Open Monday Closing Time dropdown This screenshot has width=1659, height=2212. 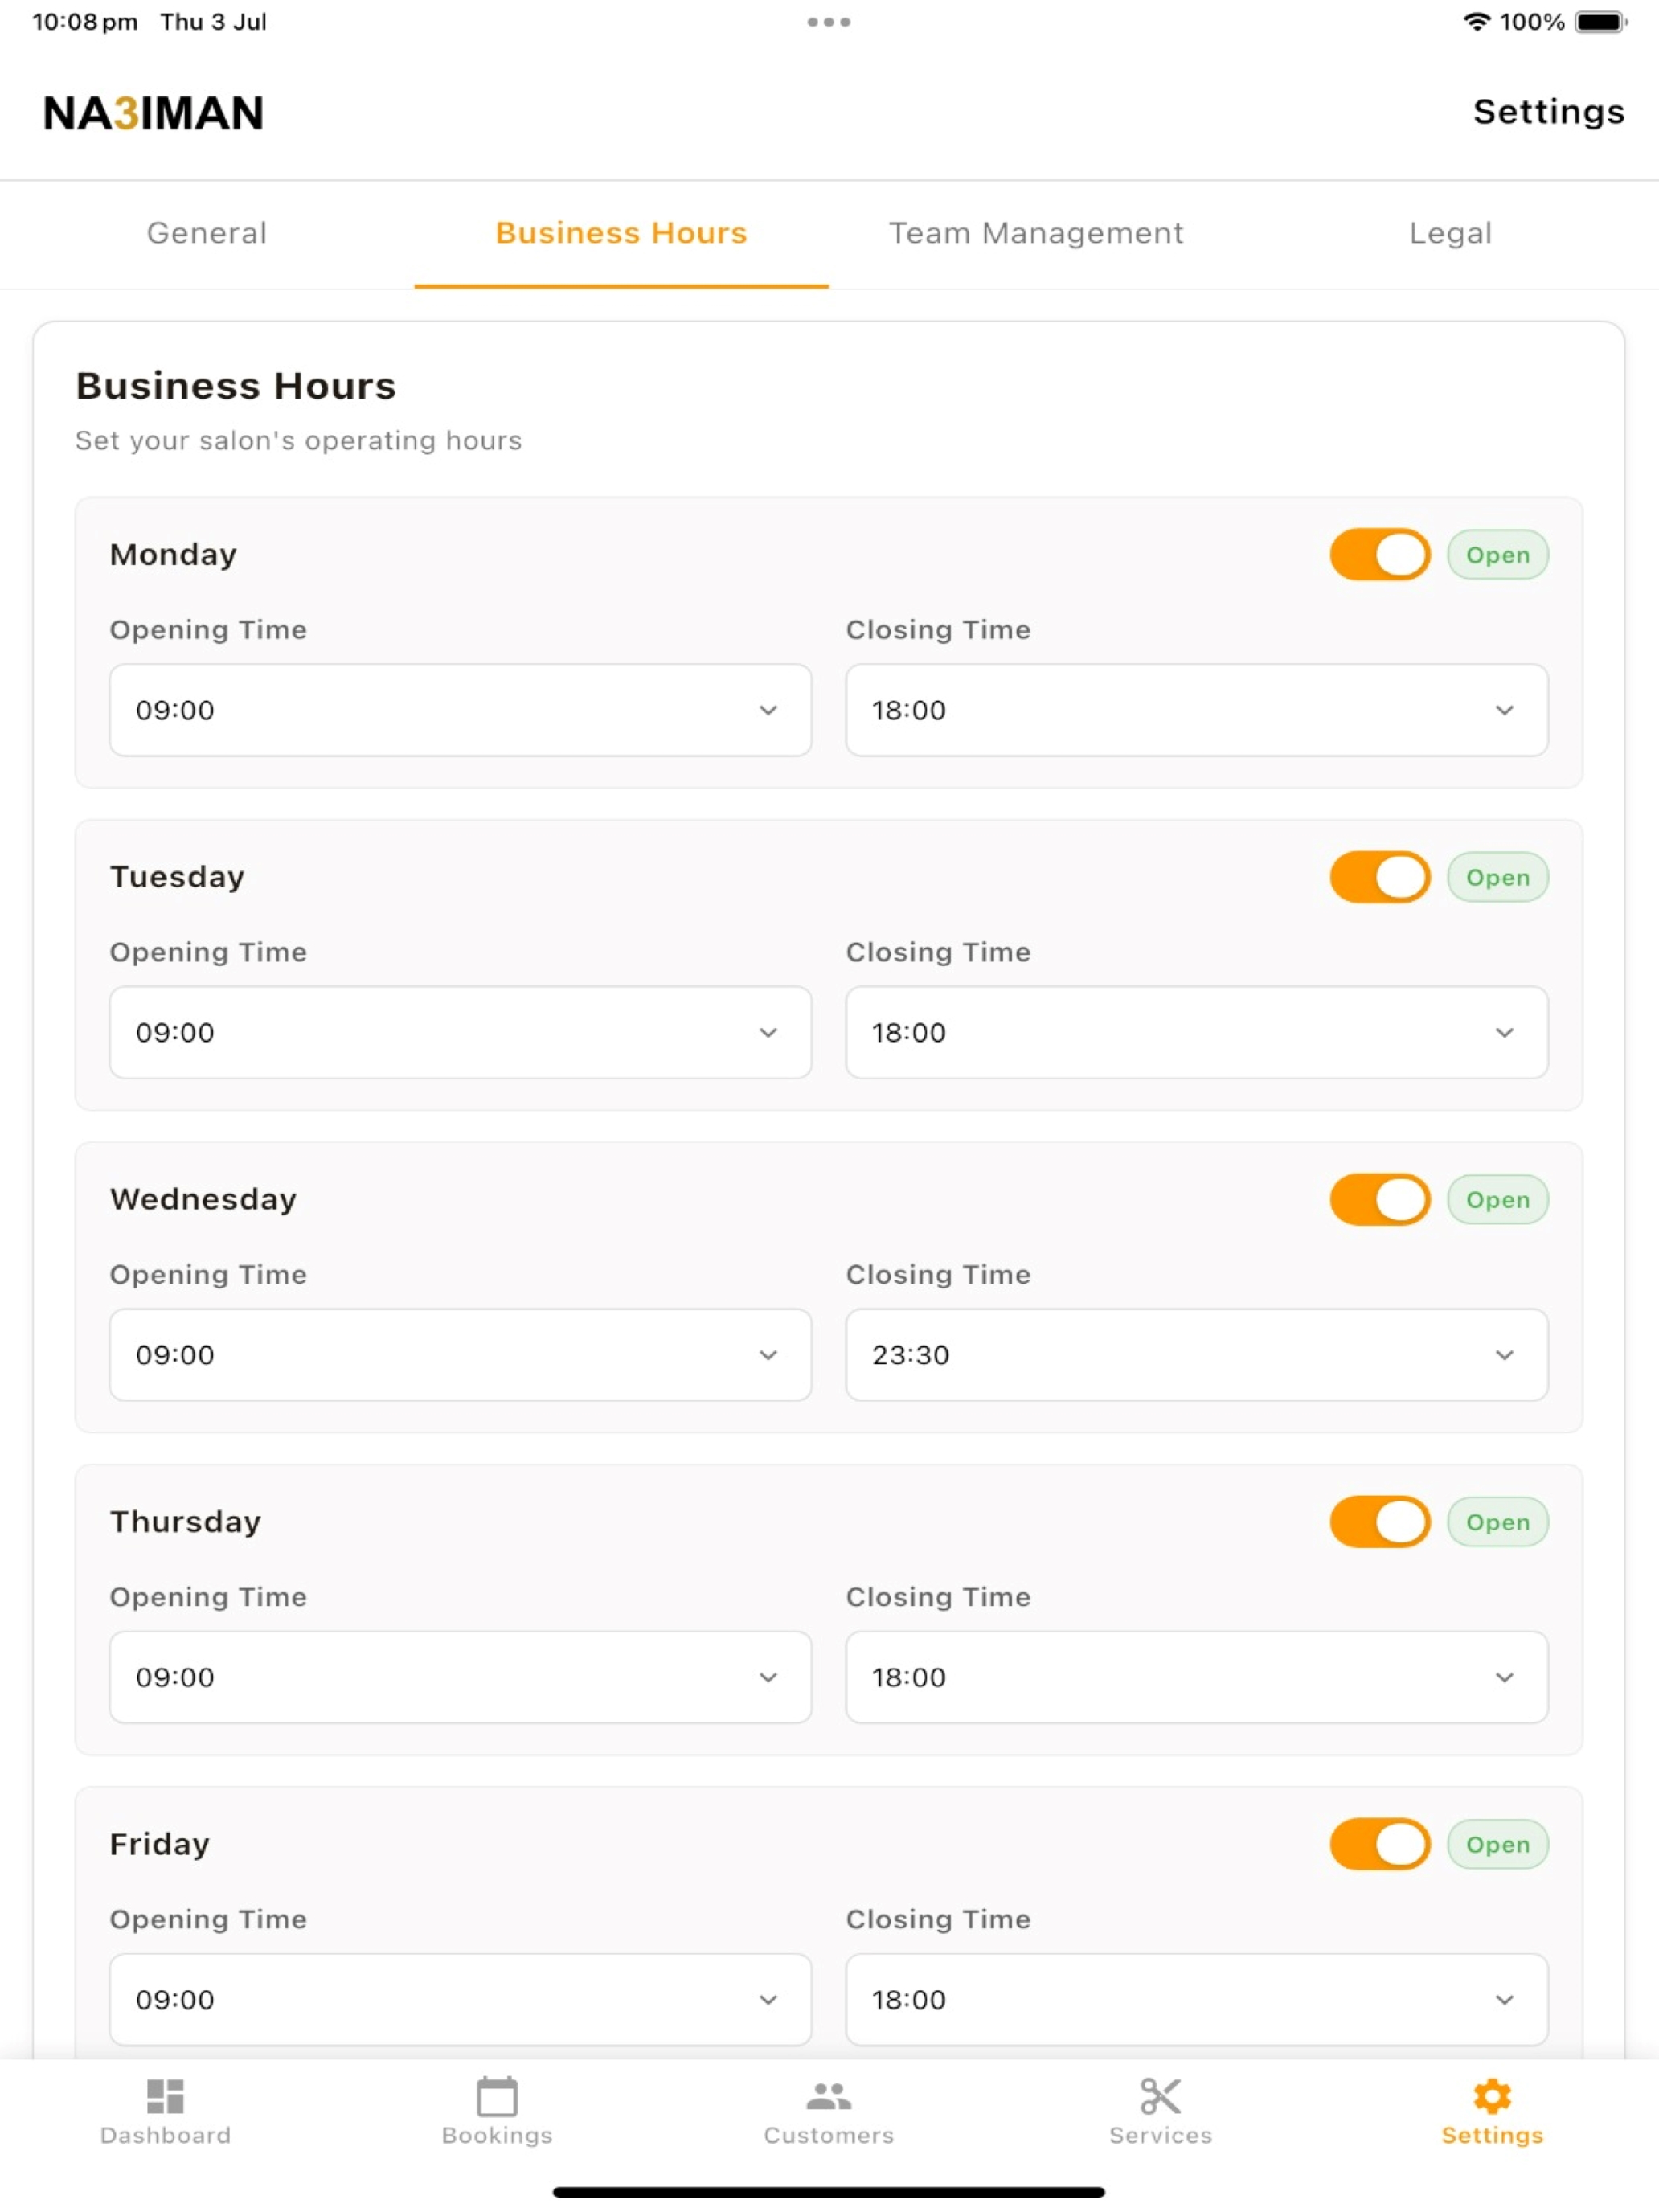click(x=1197, y=710)
